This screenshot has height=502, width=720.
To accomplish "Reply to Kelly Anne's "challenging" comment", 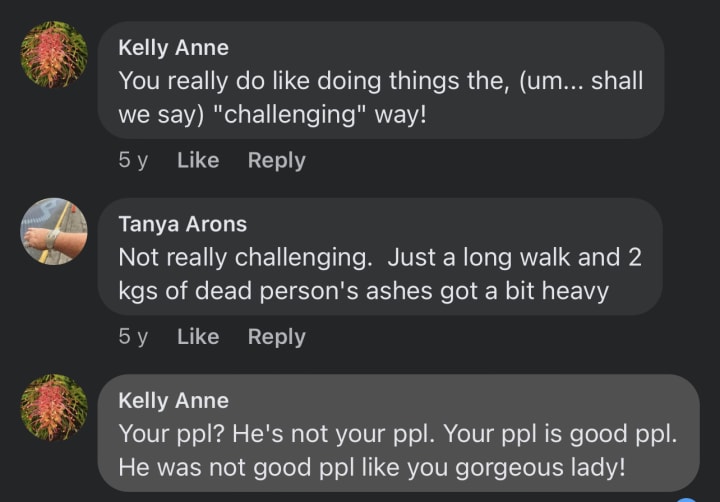I will coord(276,160).
